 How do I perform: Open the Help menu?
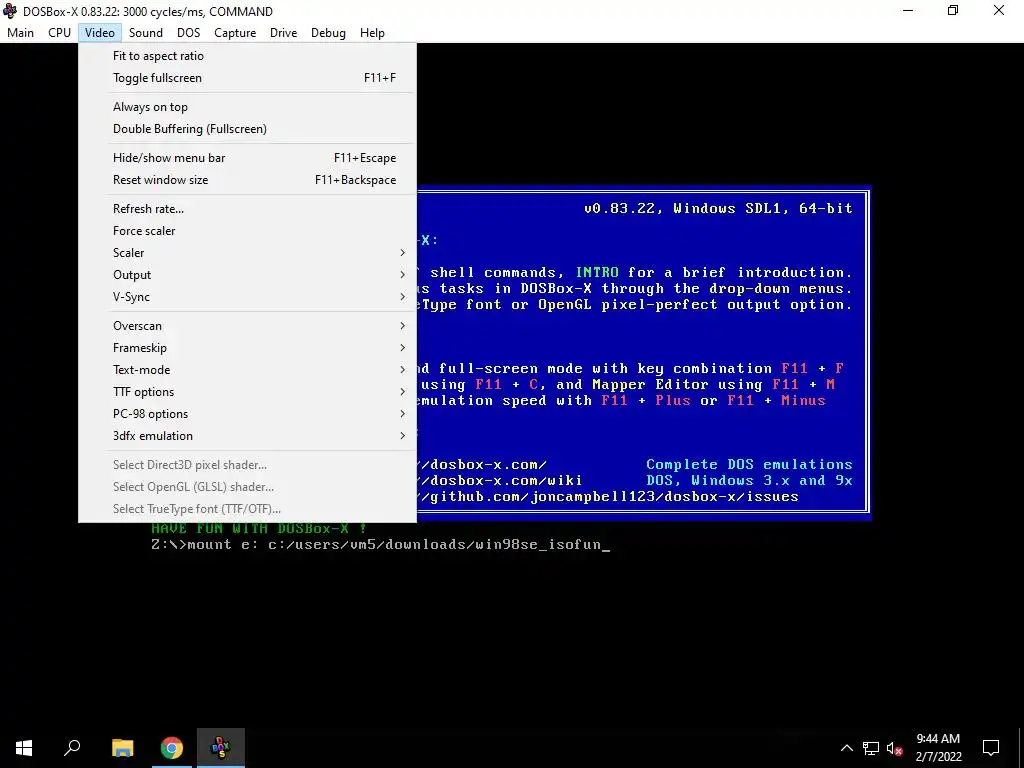coord(372,33)
